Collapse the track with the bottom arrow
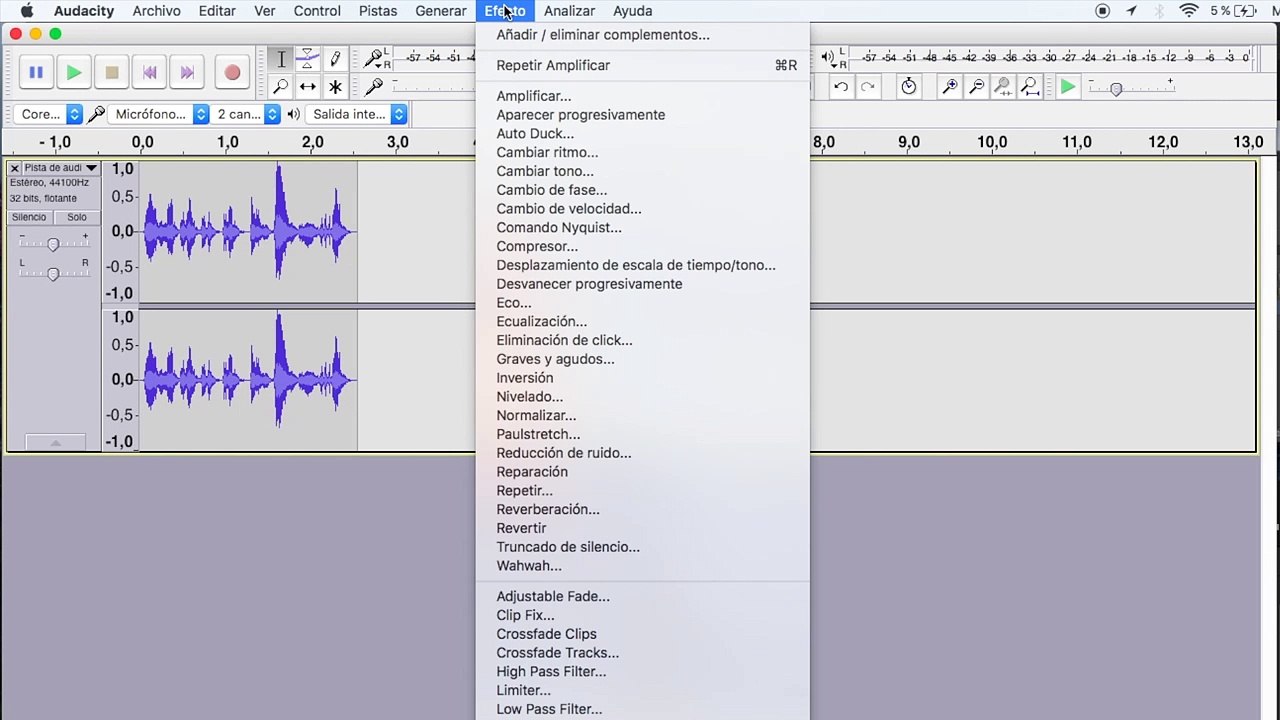This screenshot has width=1280, height=720. [55, 442]
